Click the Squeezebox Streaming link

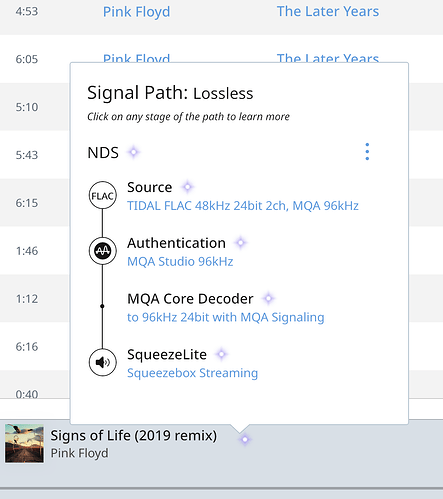pyautogui.click(x=192, y=373)
